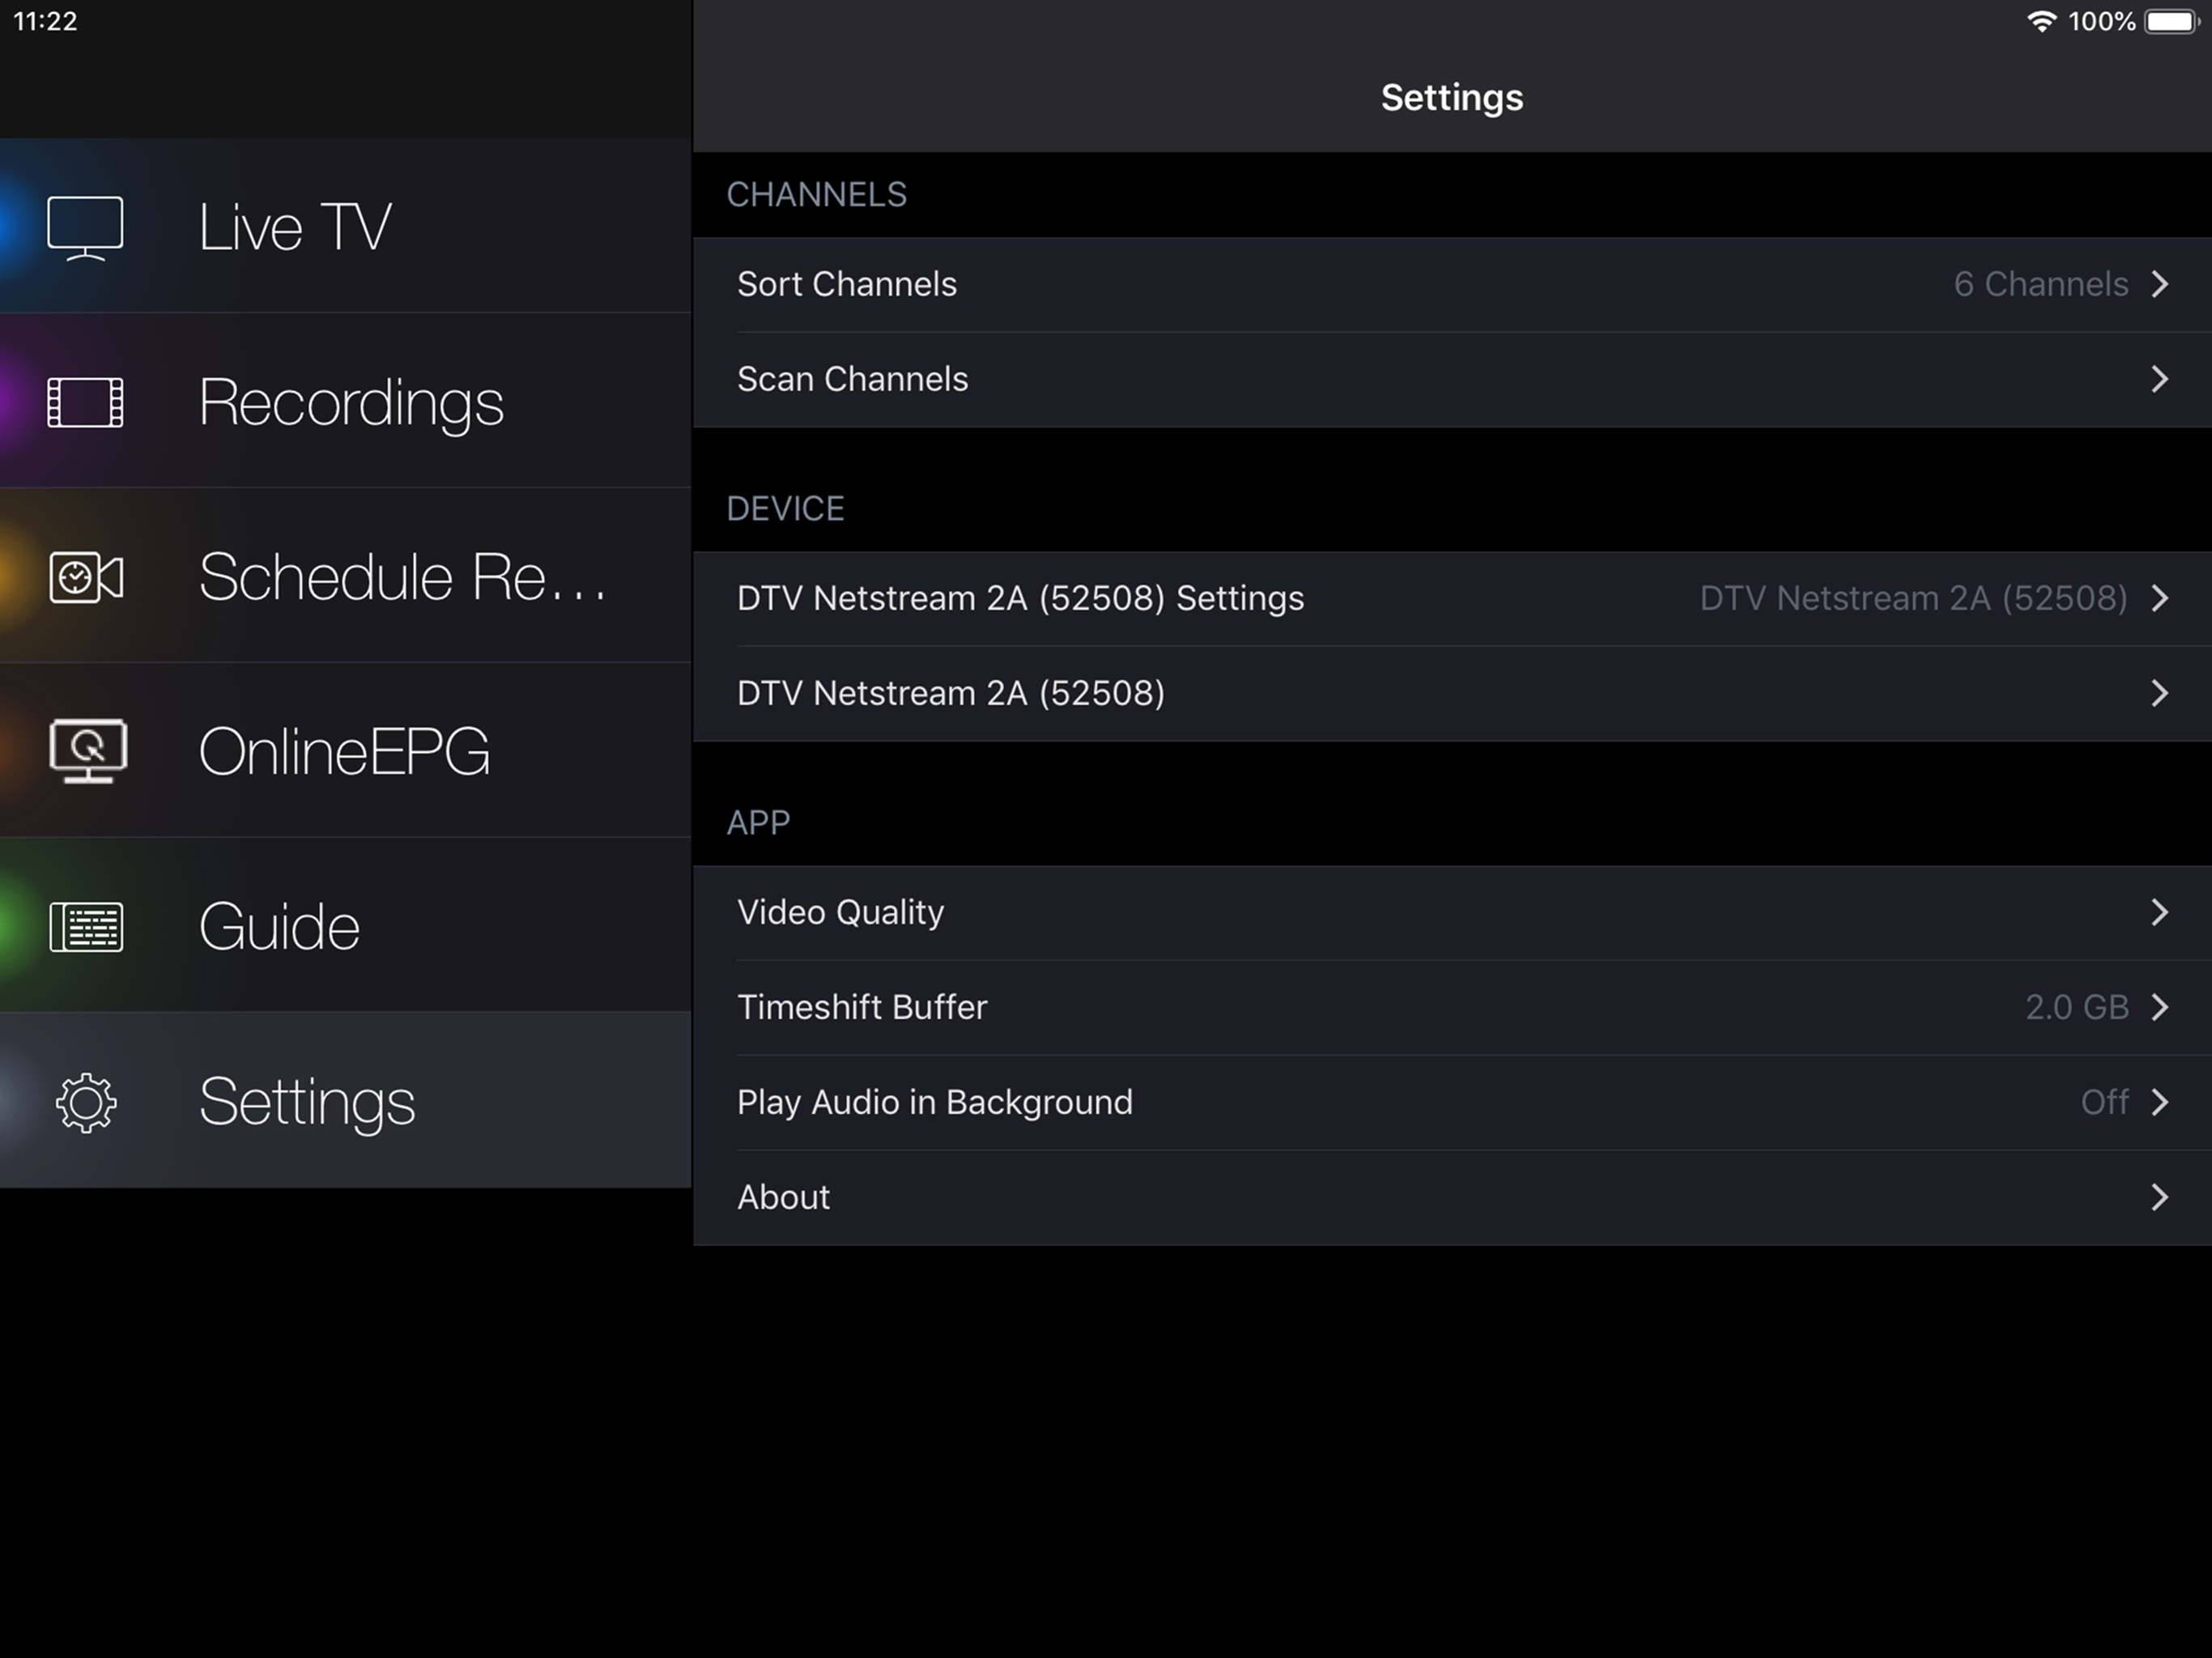Expand the Video Quality chevron
This screenshot has width=2212, height=1658.
tap(2160, 912)
